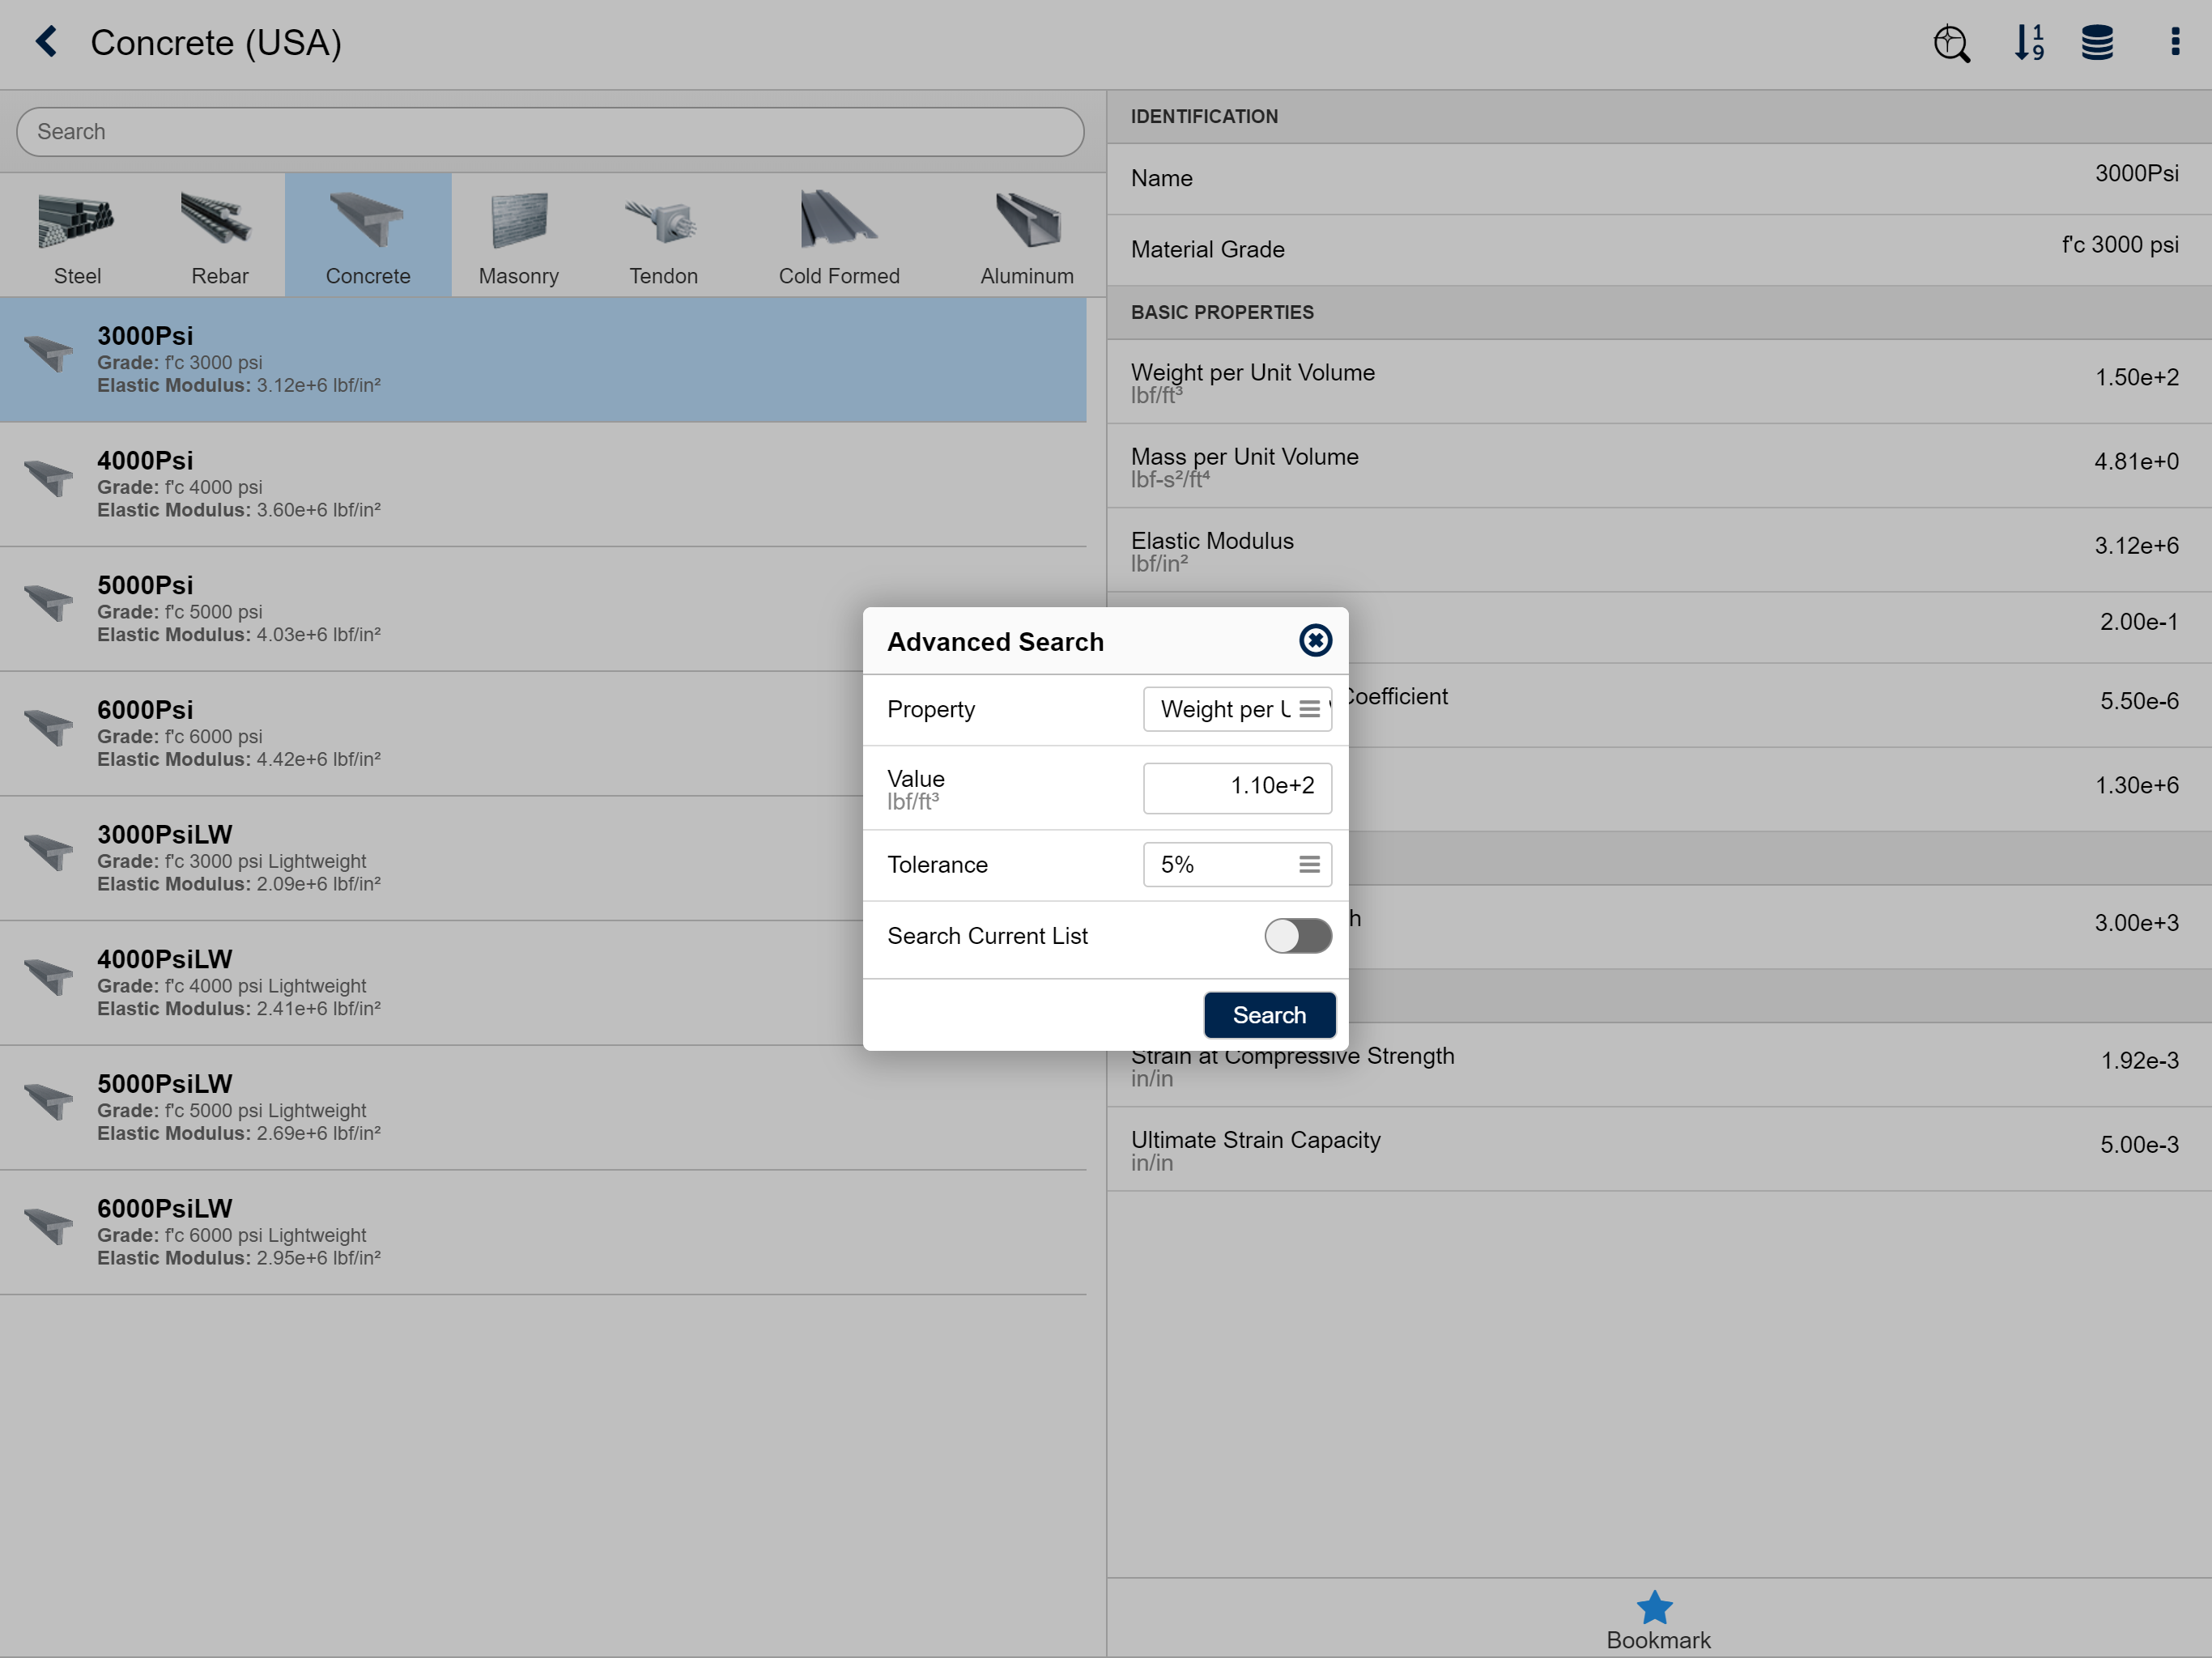Close the Advanced Search dialog
This screenshot has width=2212, height=1658.
click(1315, 640)
